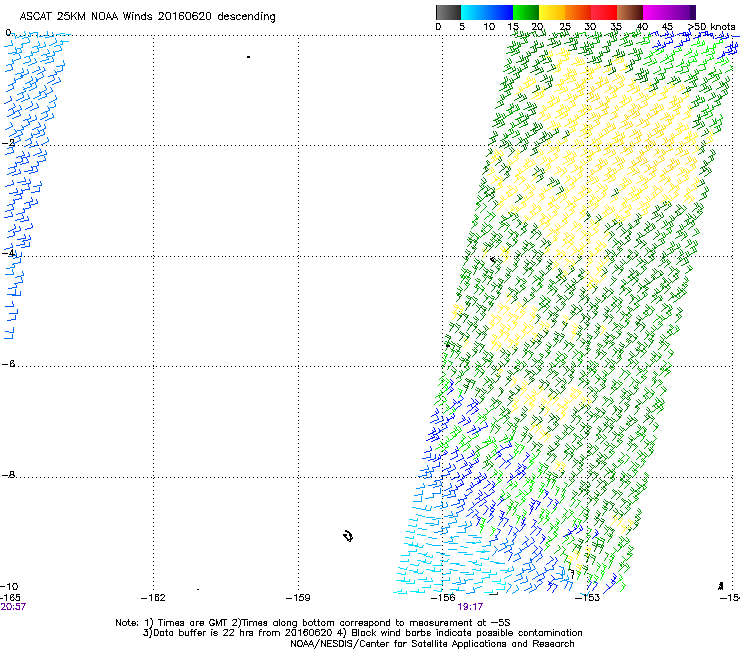Click the magenta 40-45 knots legend swatch

[656, 12]
